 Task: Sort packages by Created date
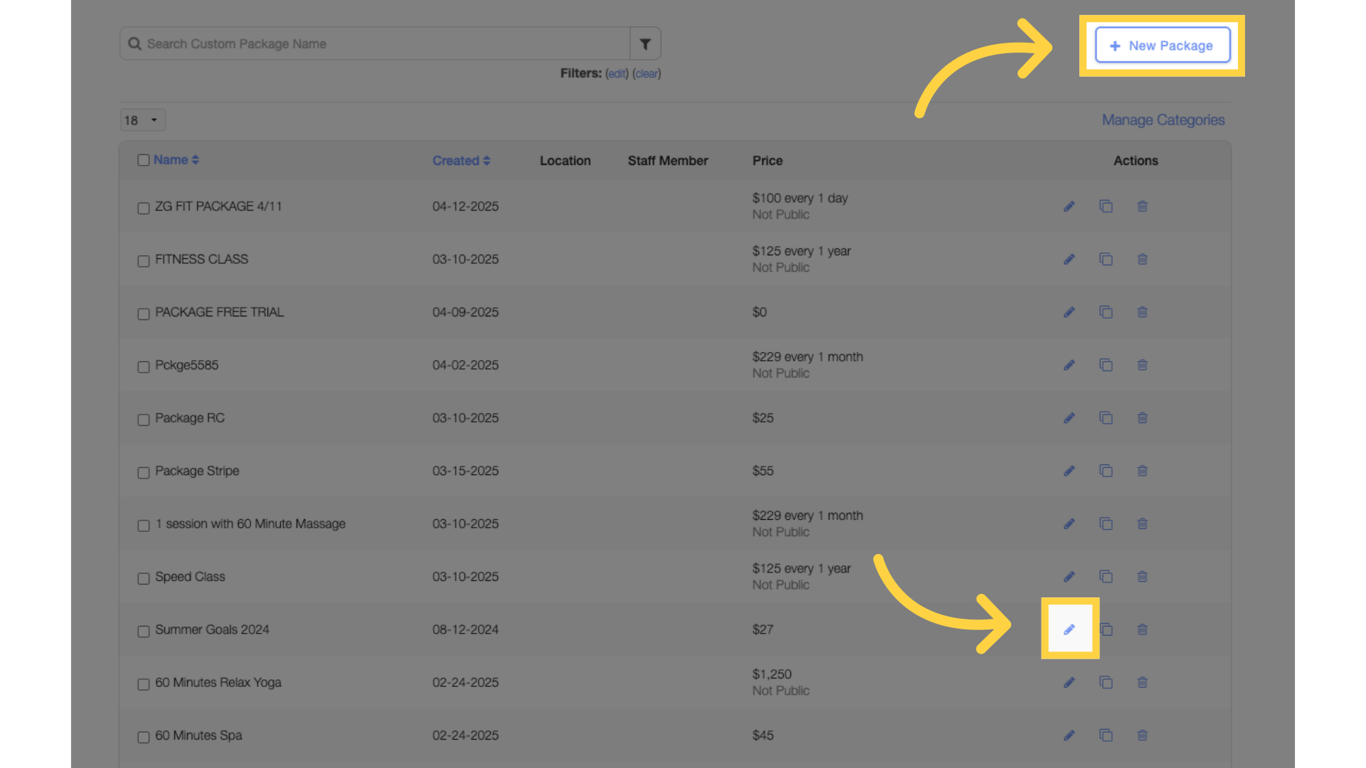click(461, 161)
